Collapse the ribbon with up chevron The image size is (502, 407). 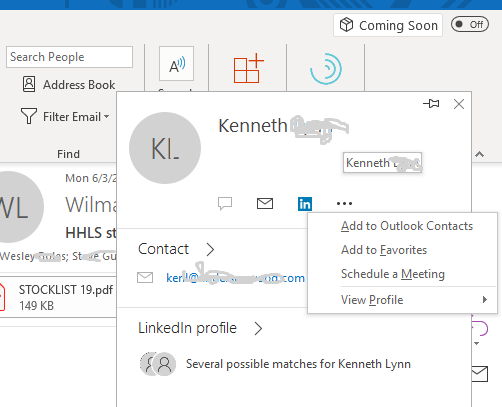click(x=479, y=154)
